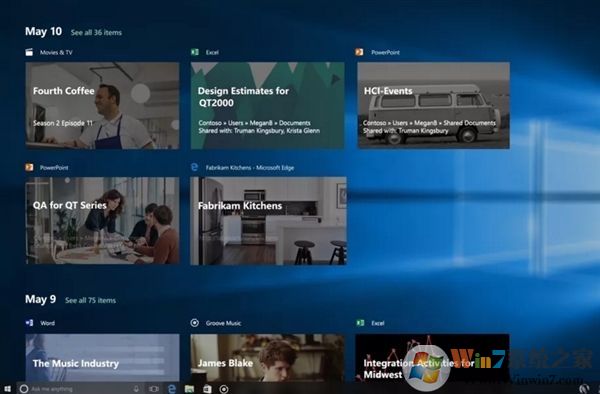The height and width of the screenshot is (394, 600).
Task: Click the Excel icon above Integration Activities card
Action: (360, 323)
